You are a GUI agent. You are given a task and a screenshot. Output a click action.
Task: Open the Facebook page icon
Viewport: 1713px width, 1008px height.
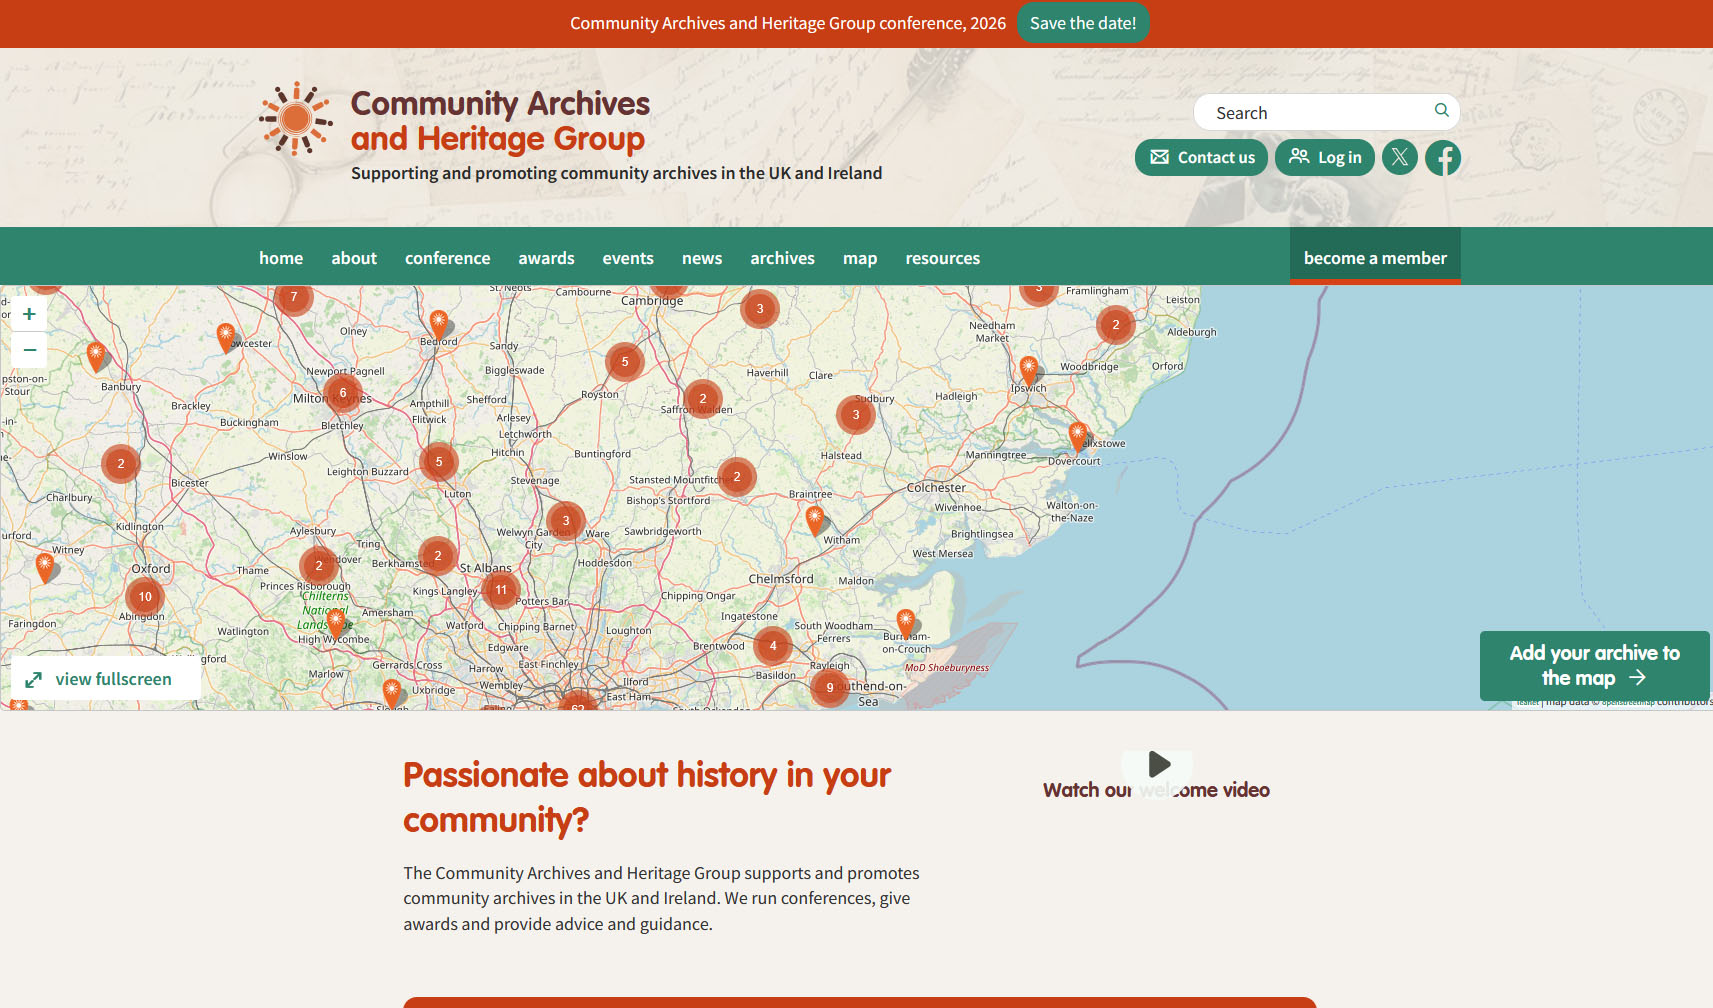tap(1443, 157)
